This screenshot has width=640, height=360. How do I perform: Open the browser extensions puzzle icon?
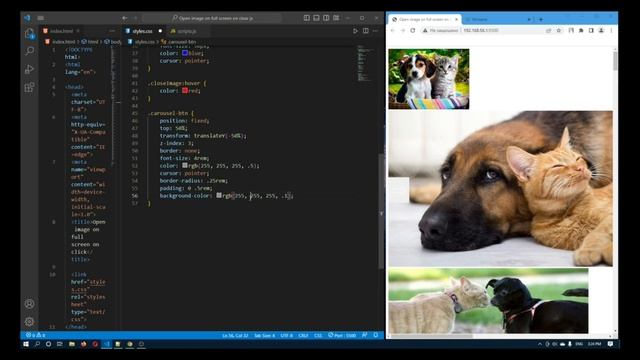coord(581,31)
